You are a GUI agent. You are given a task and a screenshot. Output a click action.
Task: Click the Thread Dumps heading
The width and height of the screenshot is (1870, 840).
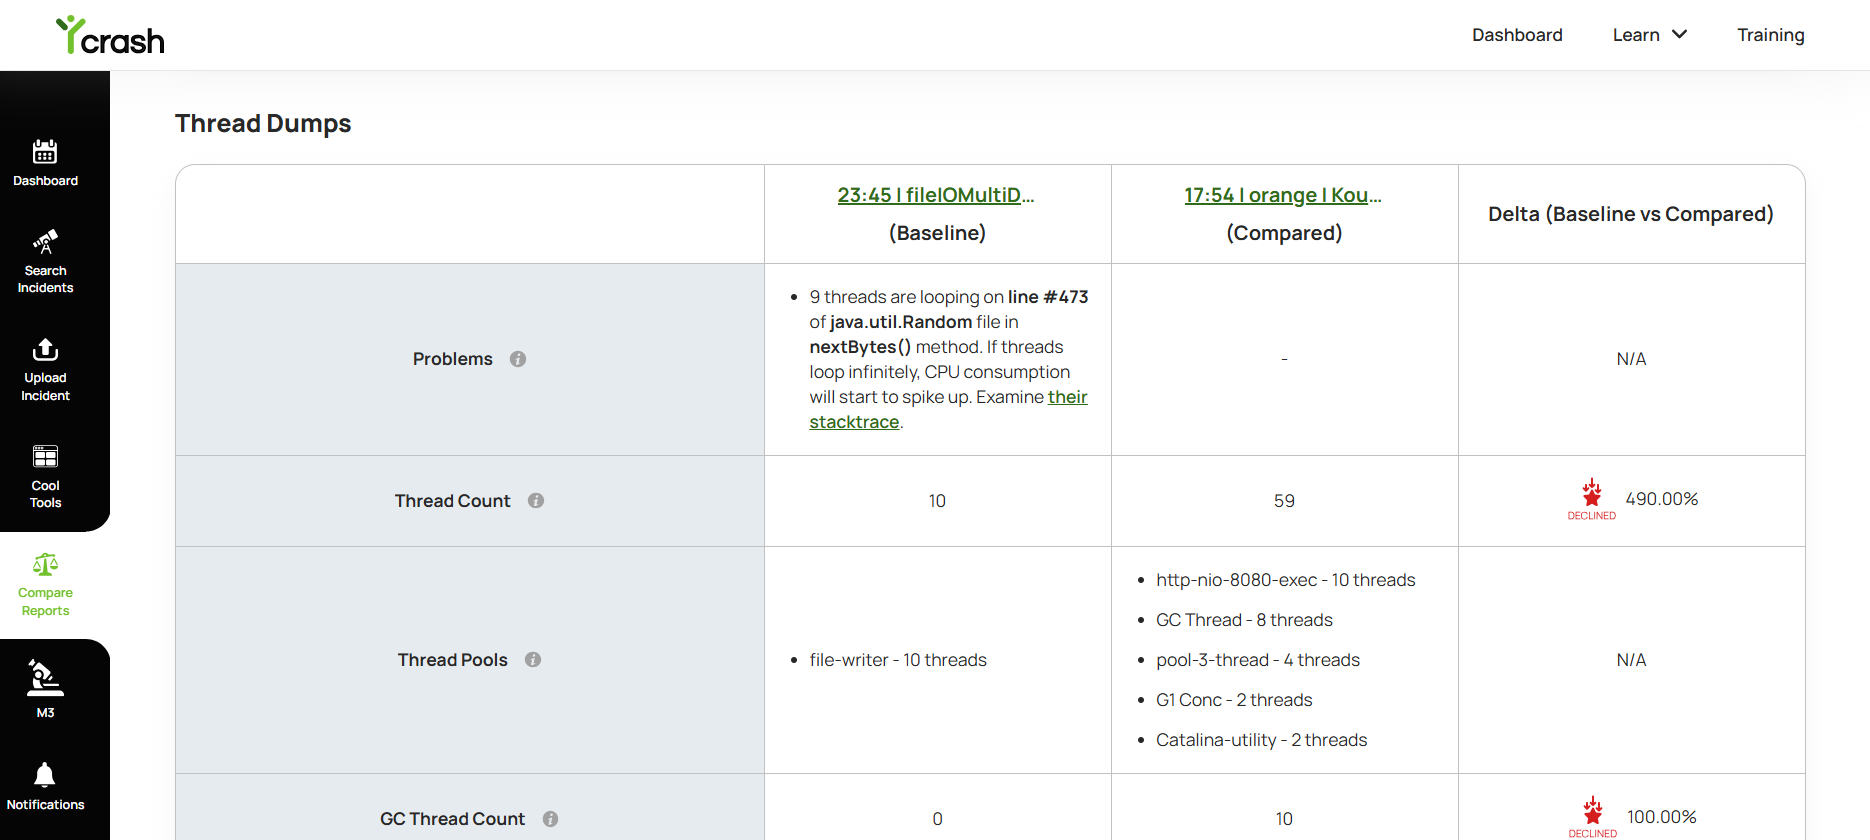coord(263,123)
